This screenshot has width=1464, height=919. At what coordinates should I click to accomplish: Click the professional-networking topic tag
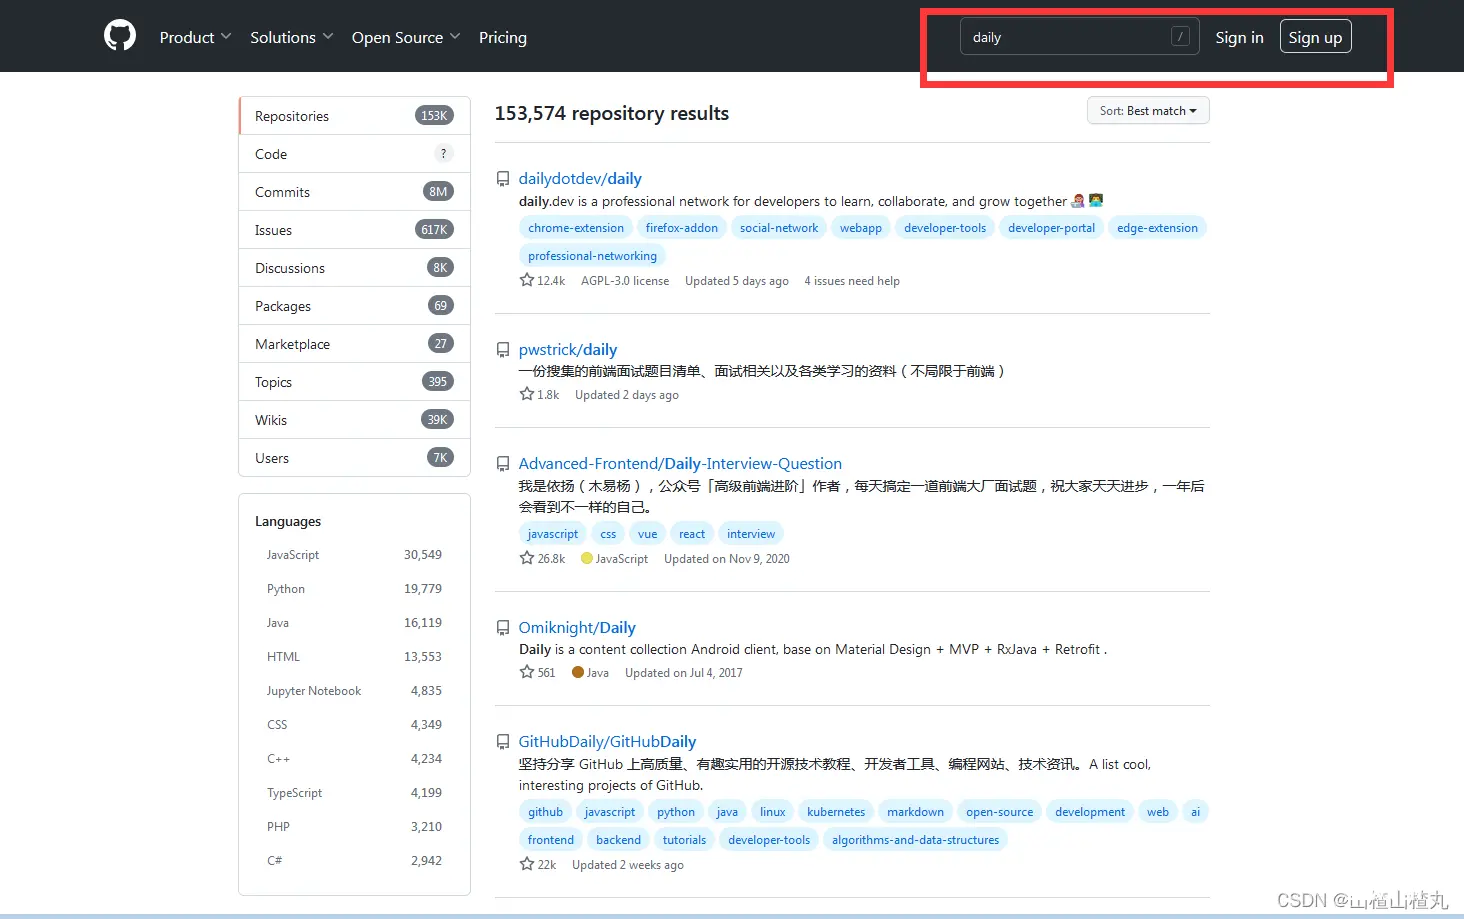tap(593, 256)
